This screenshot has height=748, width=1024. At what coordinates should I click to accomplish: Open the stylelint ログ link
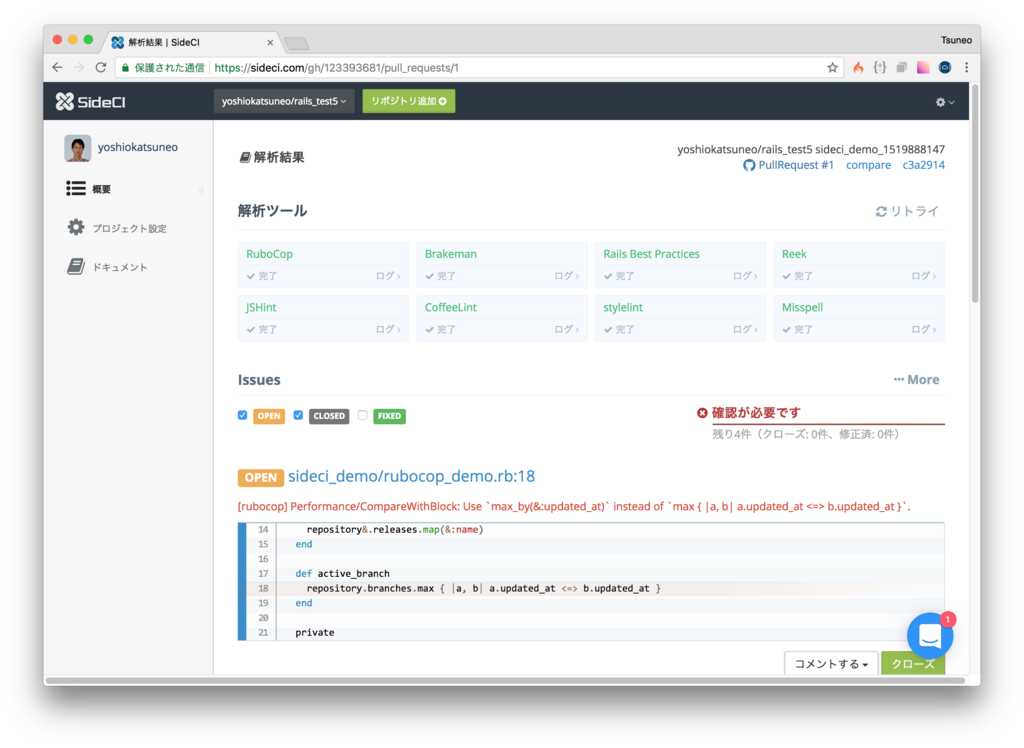[x=744, y=330]
